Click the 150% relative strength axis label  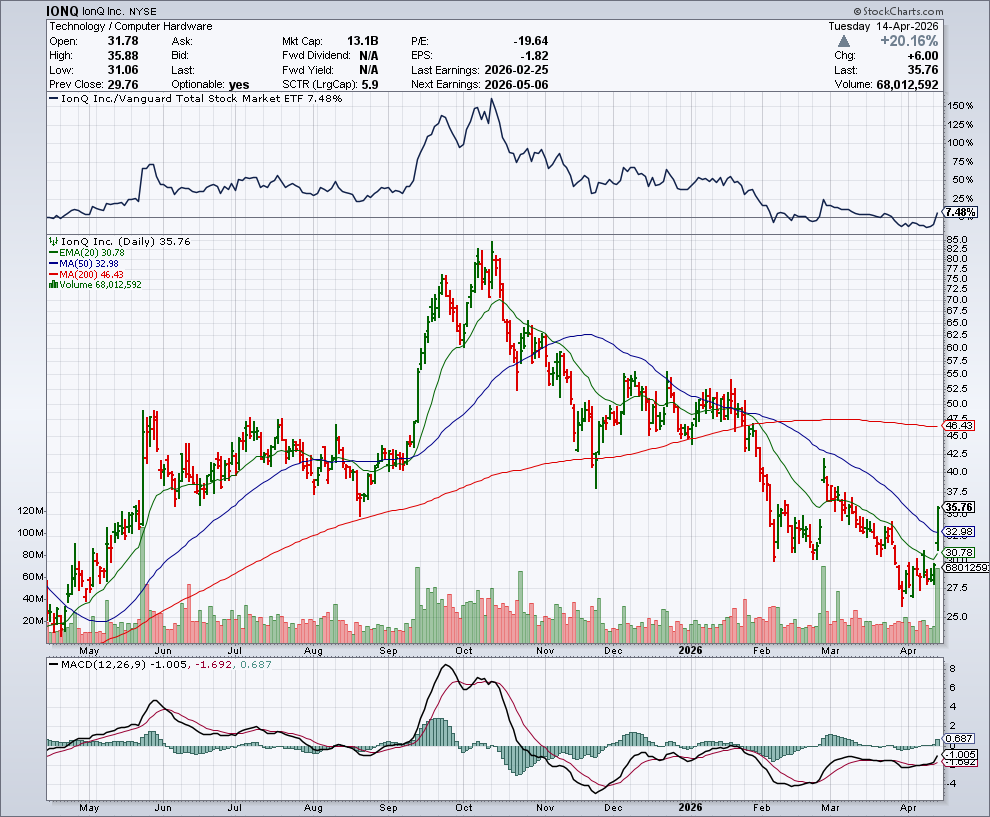(960, 105)
